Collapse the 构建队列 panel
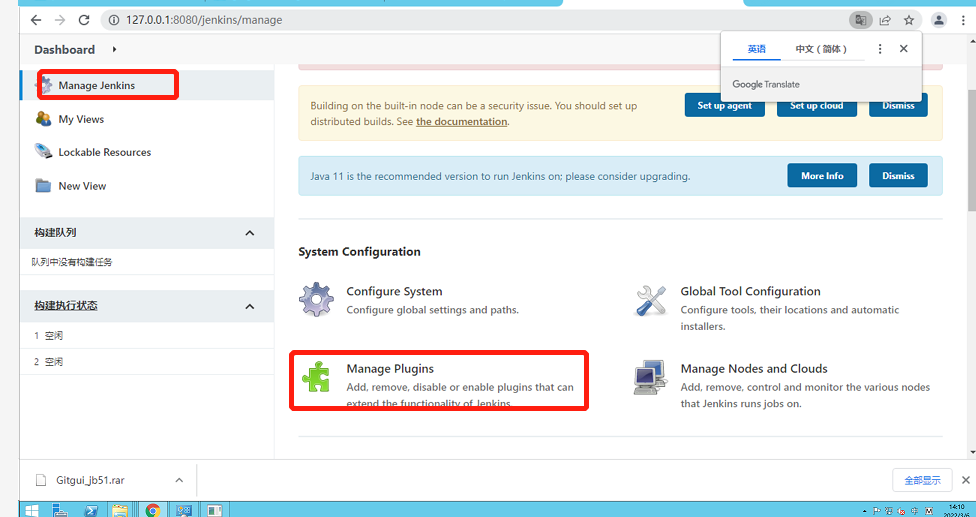The image size is (976, 517). (250, 233)
